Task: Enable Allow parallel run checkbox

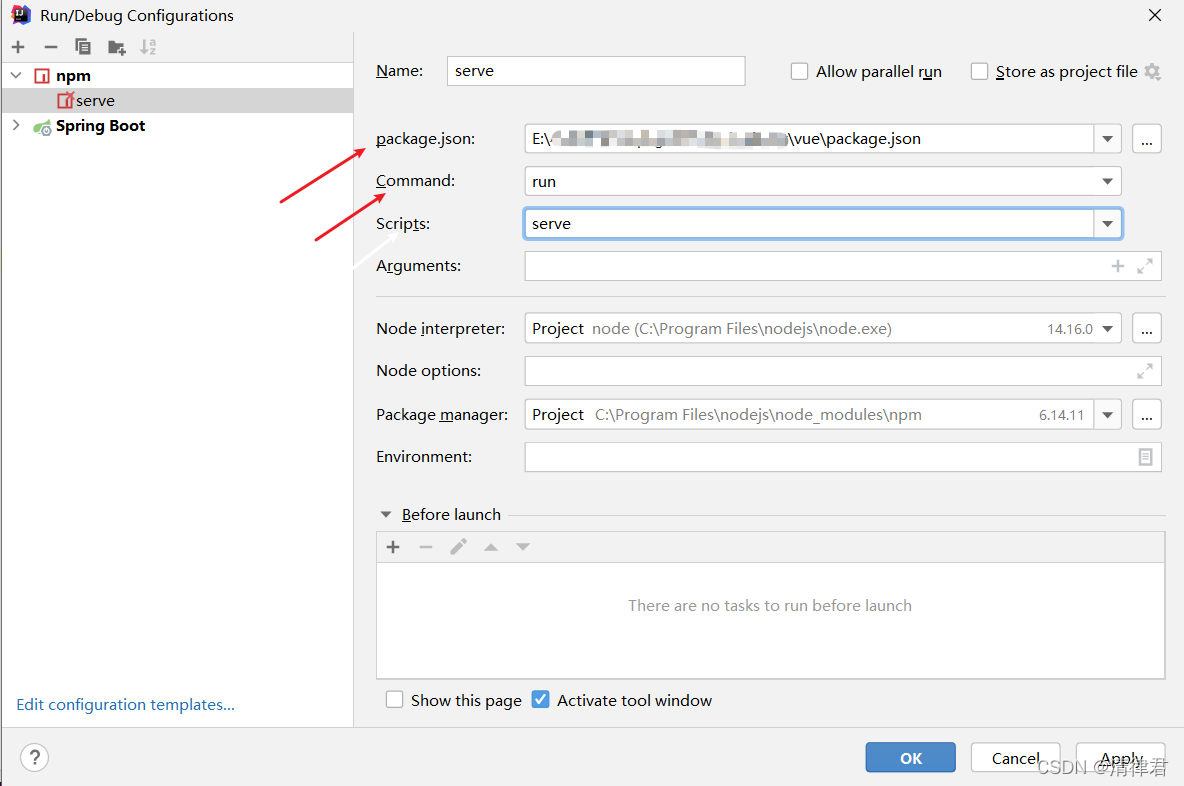Action: [799, 72]
